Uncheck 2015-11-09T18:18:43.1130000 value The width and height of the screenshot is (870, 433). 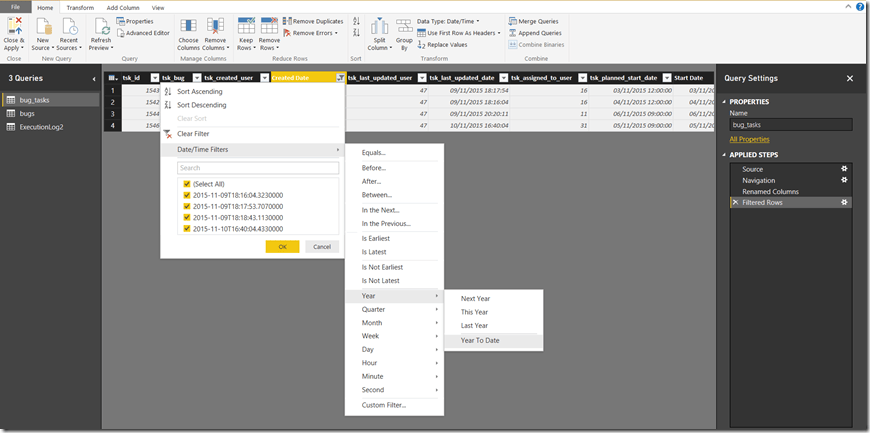(x=186, y=218)
